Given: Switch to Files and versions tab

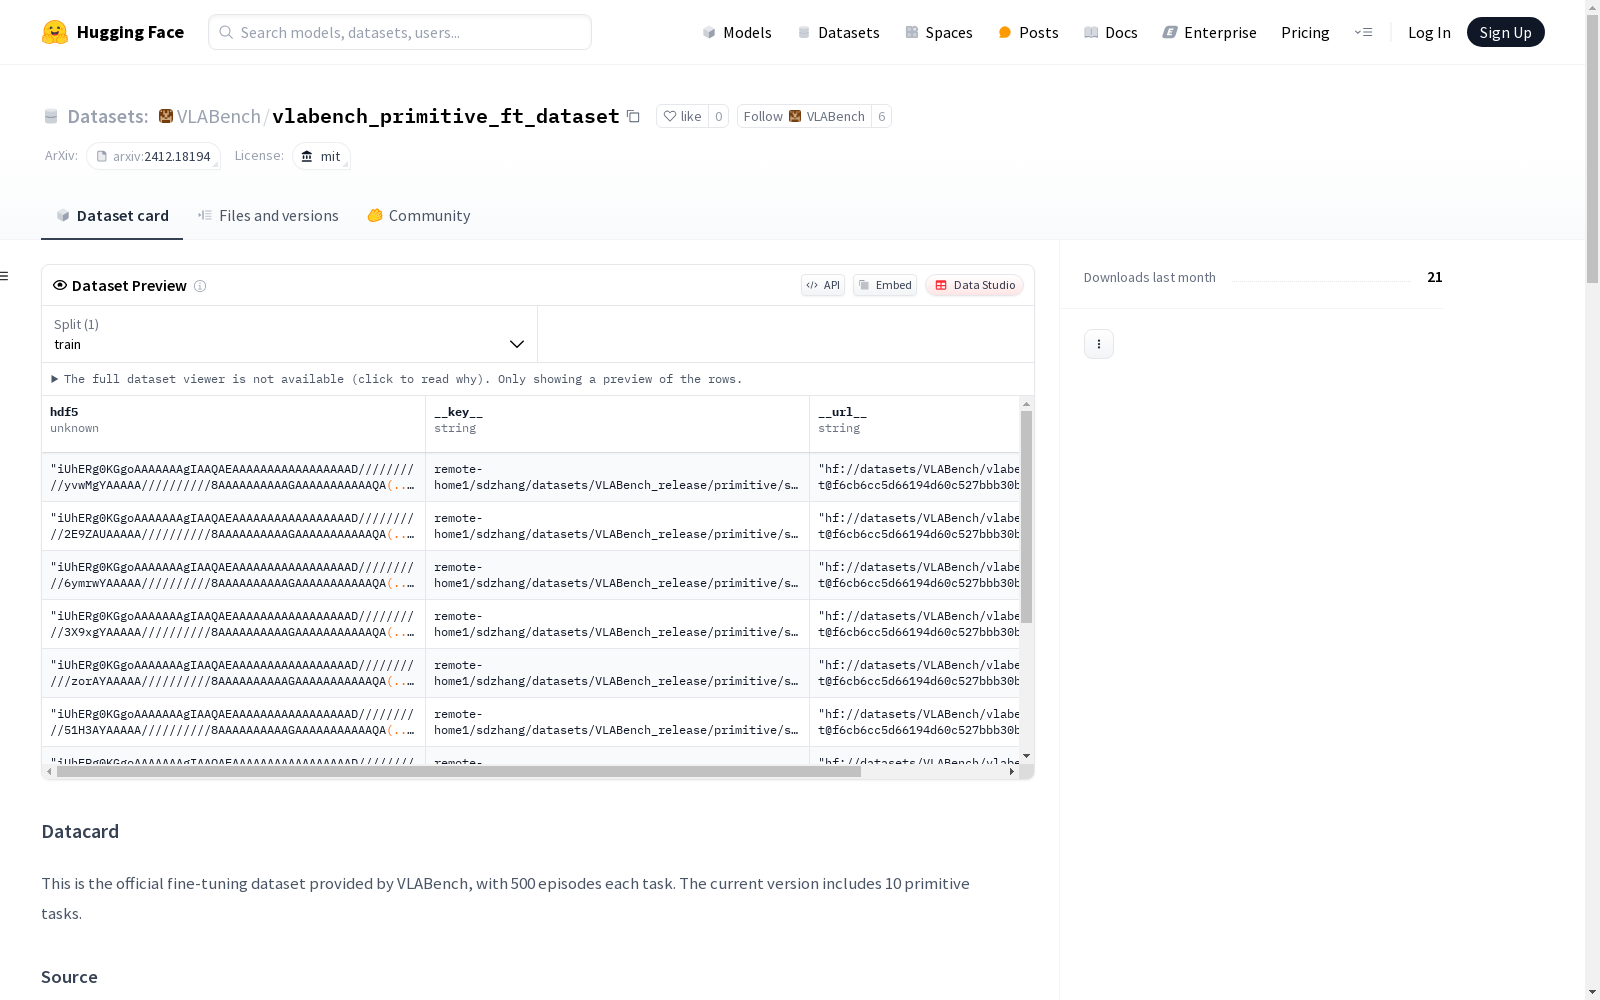Looking at the screenshot, I should coord(268,216).
